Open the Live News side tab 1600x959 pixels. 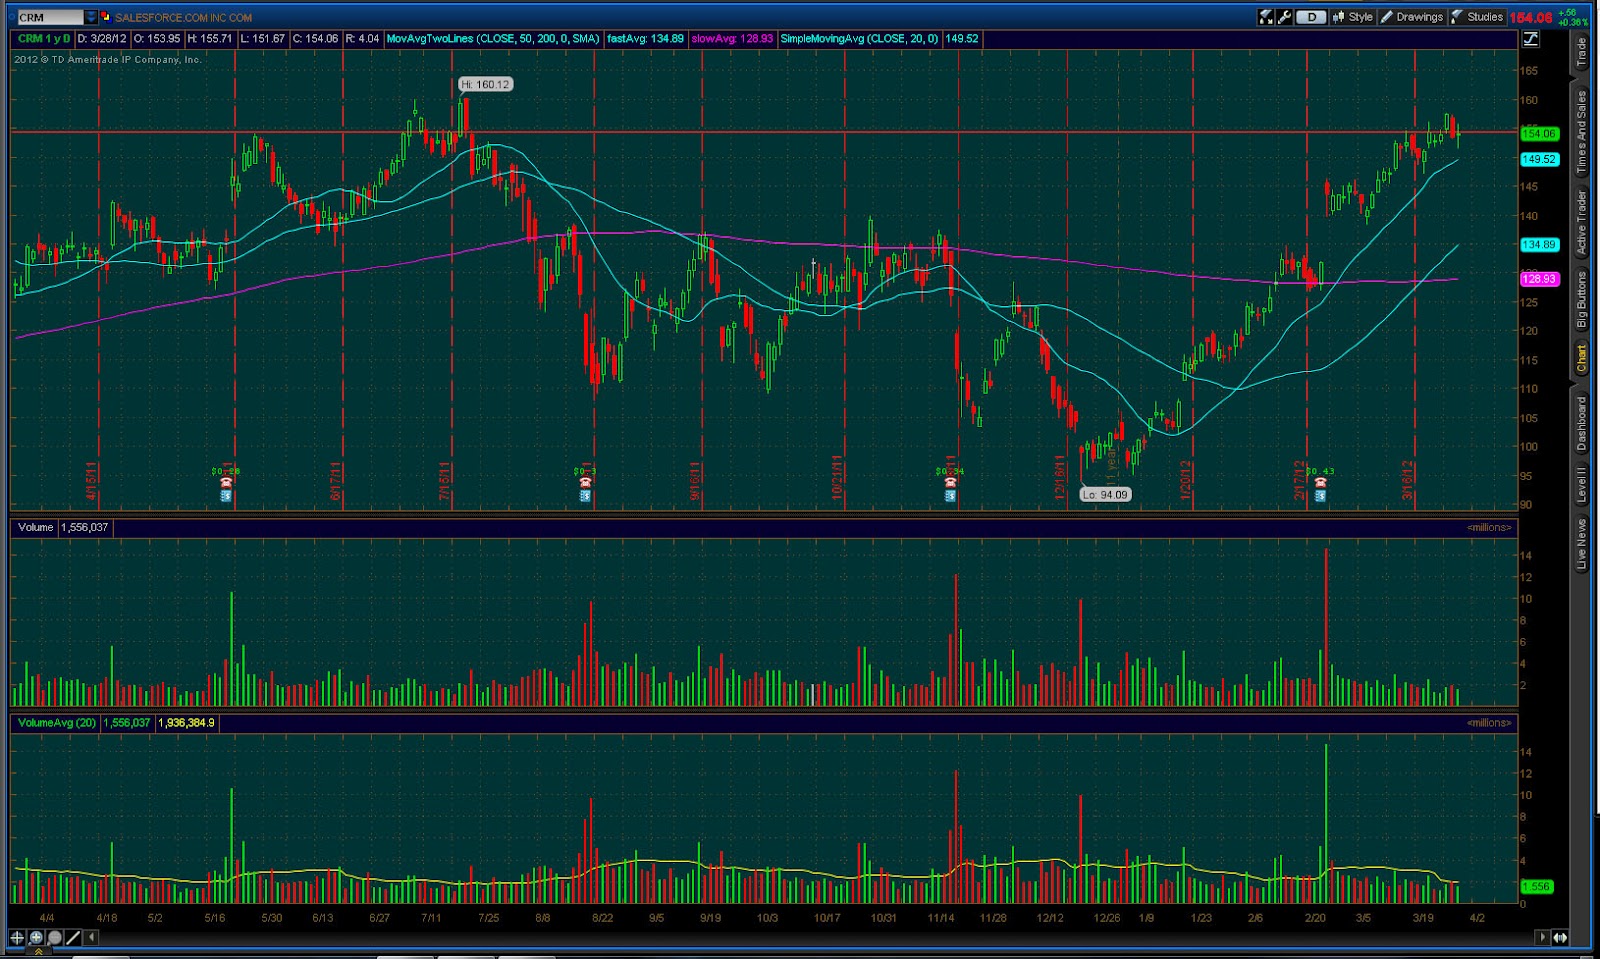coord(1581,544)
